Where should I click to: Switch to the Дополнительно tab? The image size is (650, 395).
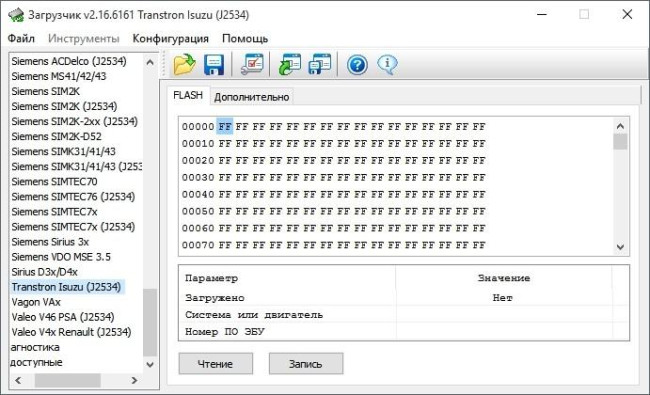click(252, 97)
